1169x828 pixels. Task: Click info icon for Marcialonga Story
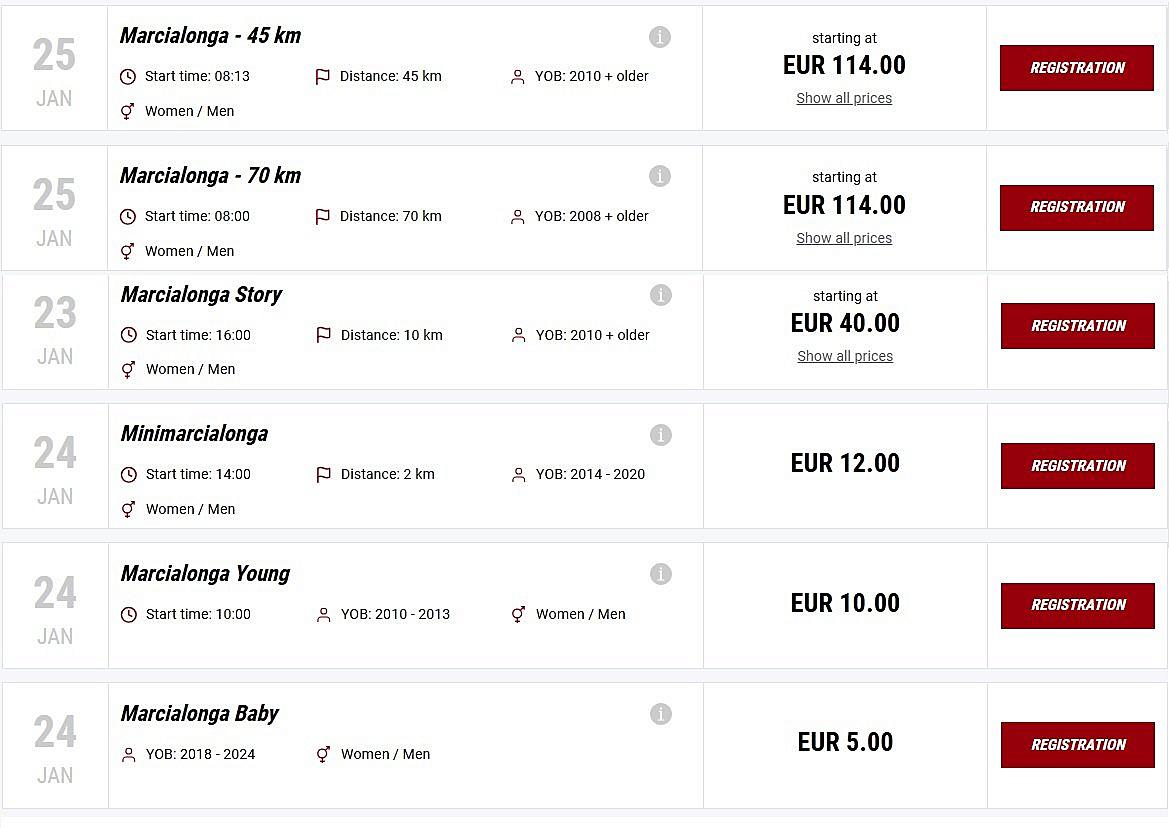pyautogui.click(x=660, y=295)
